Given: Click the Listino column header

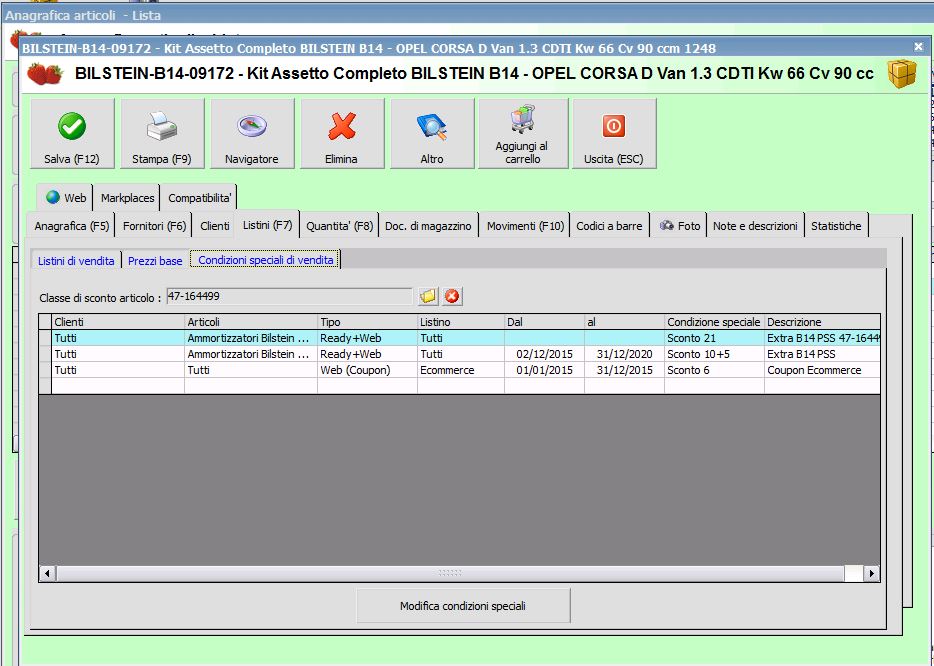Looking at the screenshot, I should point(461,322).
